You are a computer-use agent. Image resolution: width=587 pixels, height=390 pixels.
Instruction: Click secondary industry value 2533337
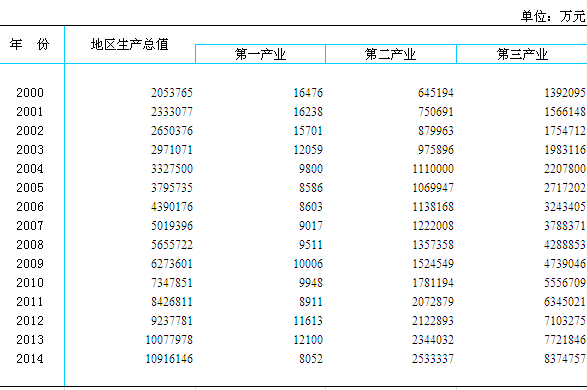click(x=433, y=359)
